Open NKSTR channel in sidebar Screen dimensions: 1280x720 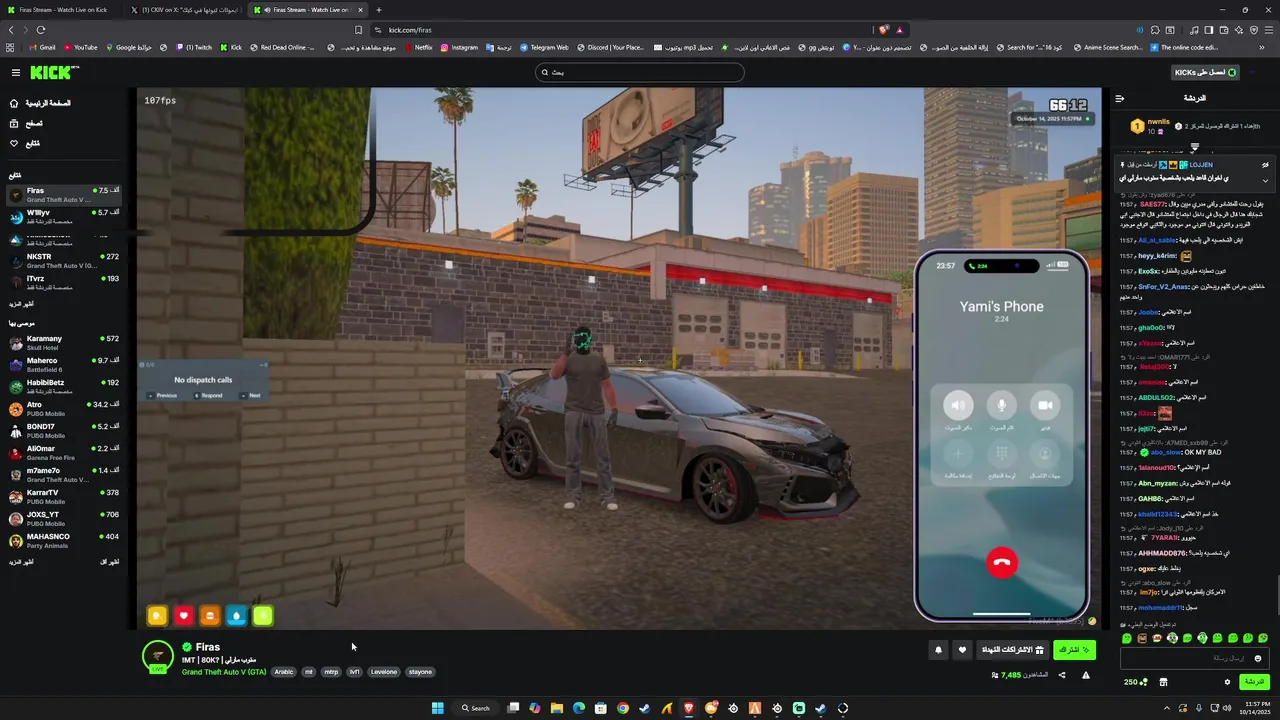(64, 260)
